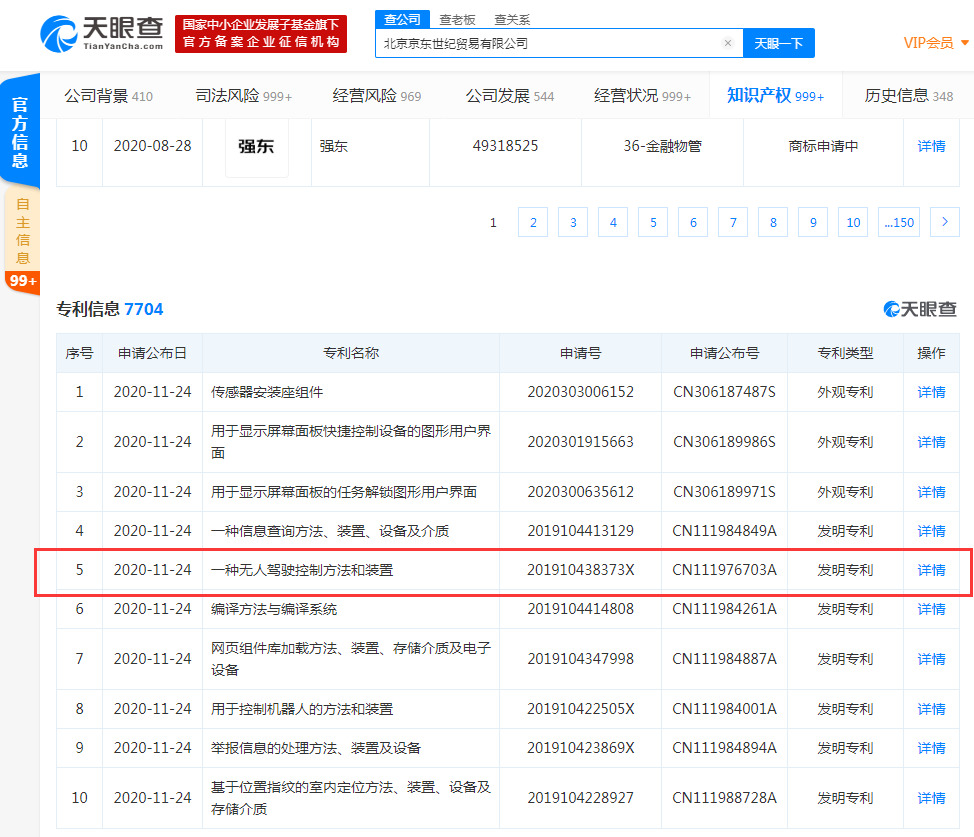
Task: Open 详情 for 传感器安装座组件 patent
Action: pyautogui.click(x=931, y=392)
